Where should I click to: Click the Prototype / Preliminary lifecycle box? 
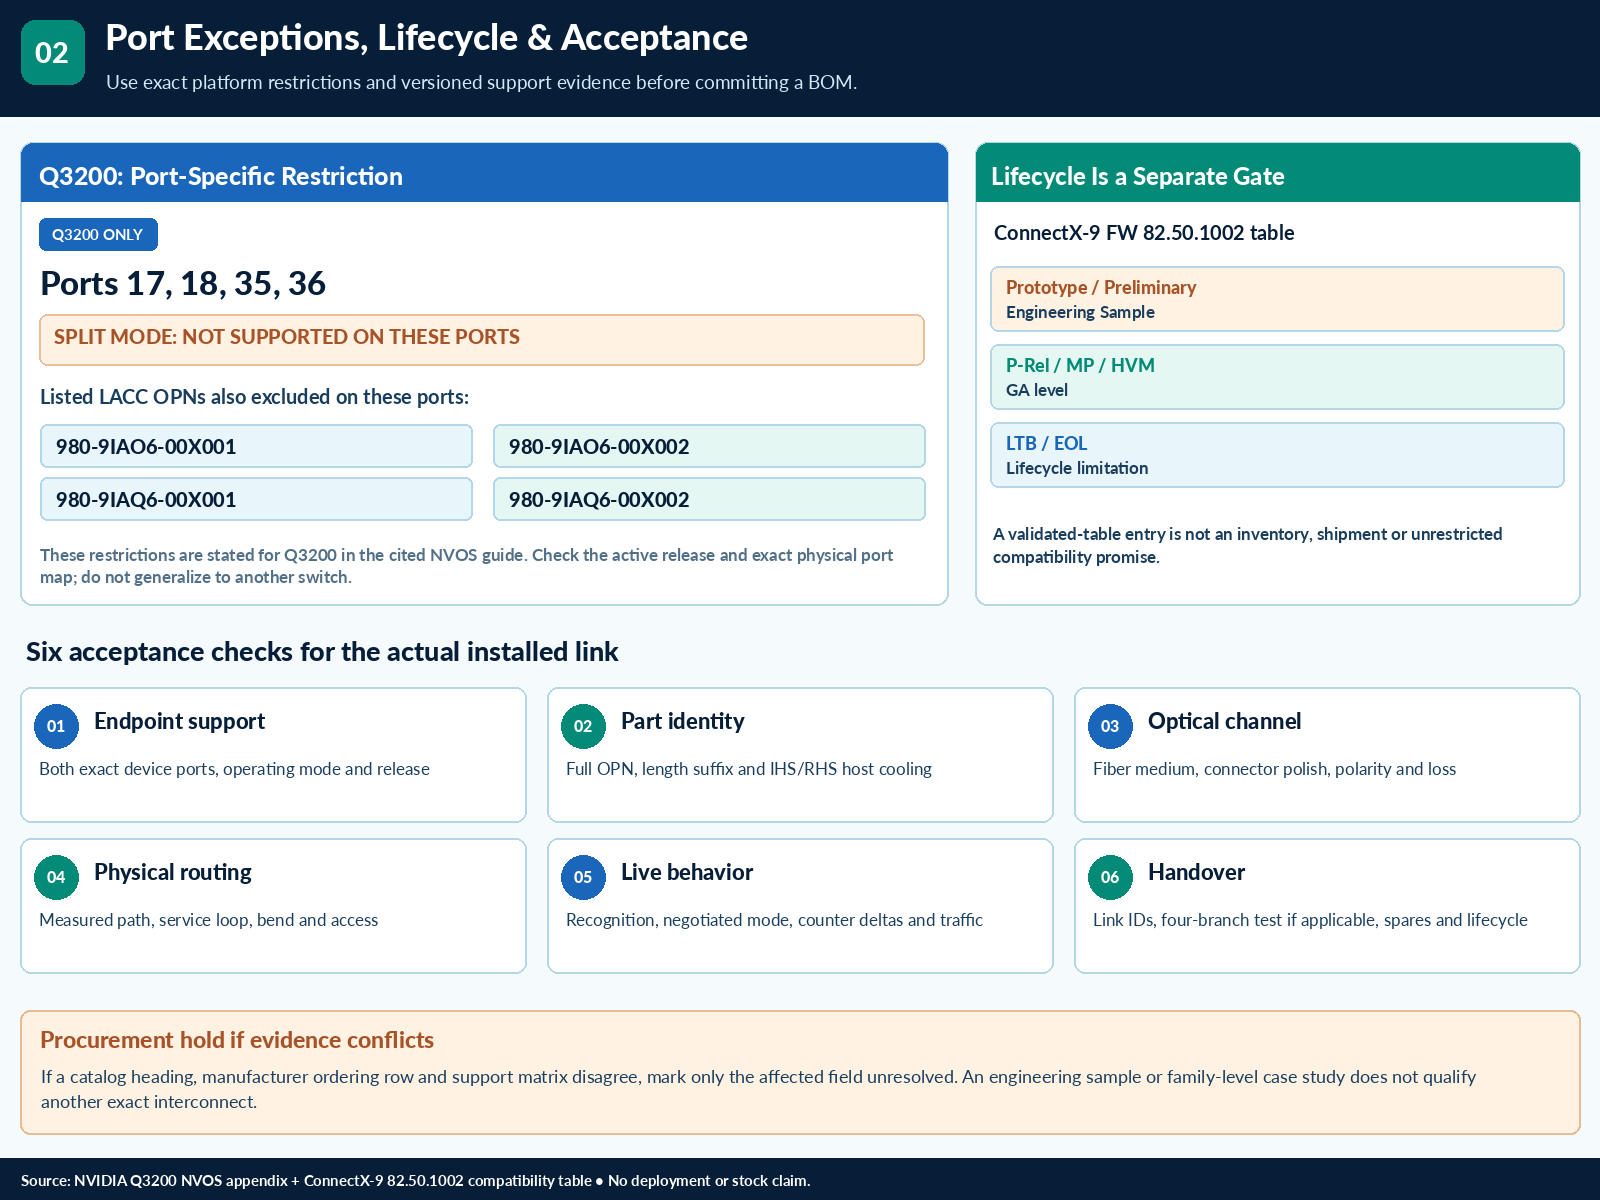click(x=1277, y=299)
